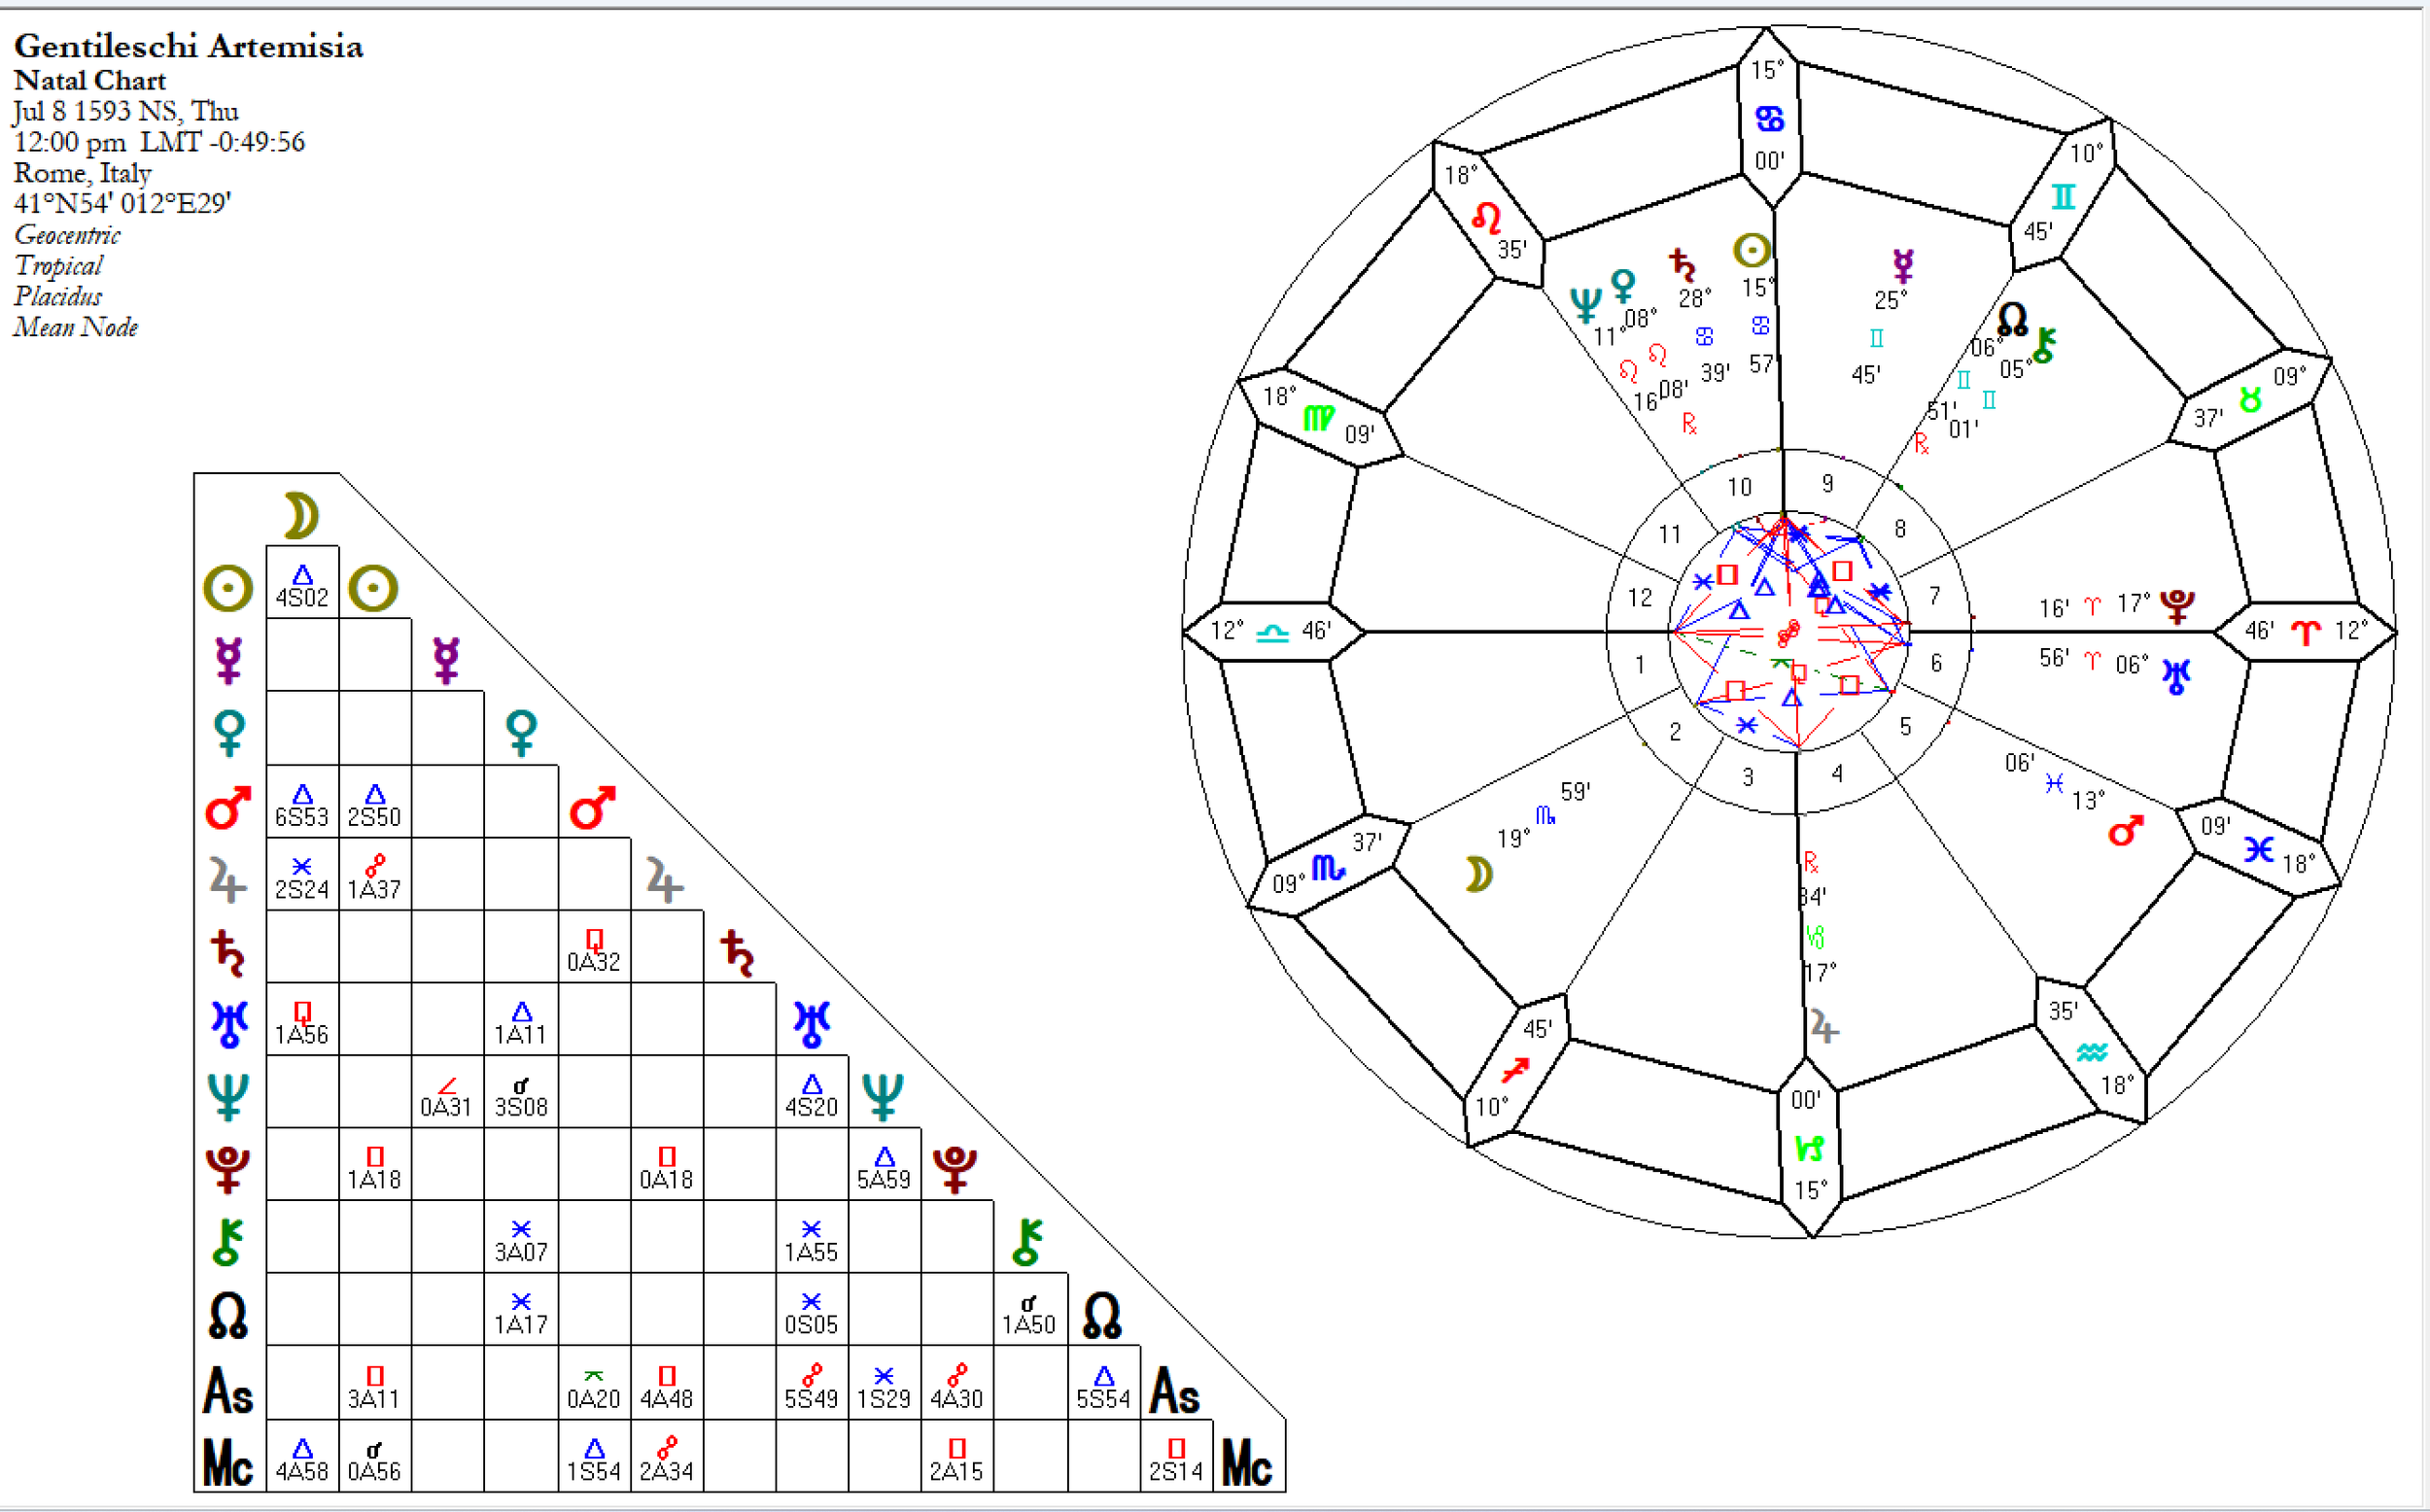Click the Mars glyph in the wheel's fifth house
The image size is (2430, 1512).
(2126, 831)
